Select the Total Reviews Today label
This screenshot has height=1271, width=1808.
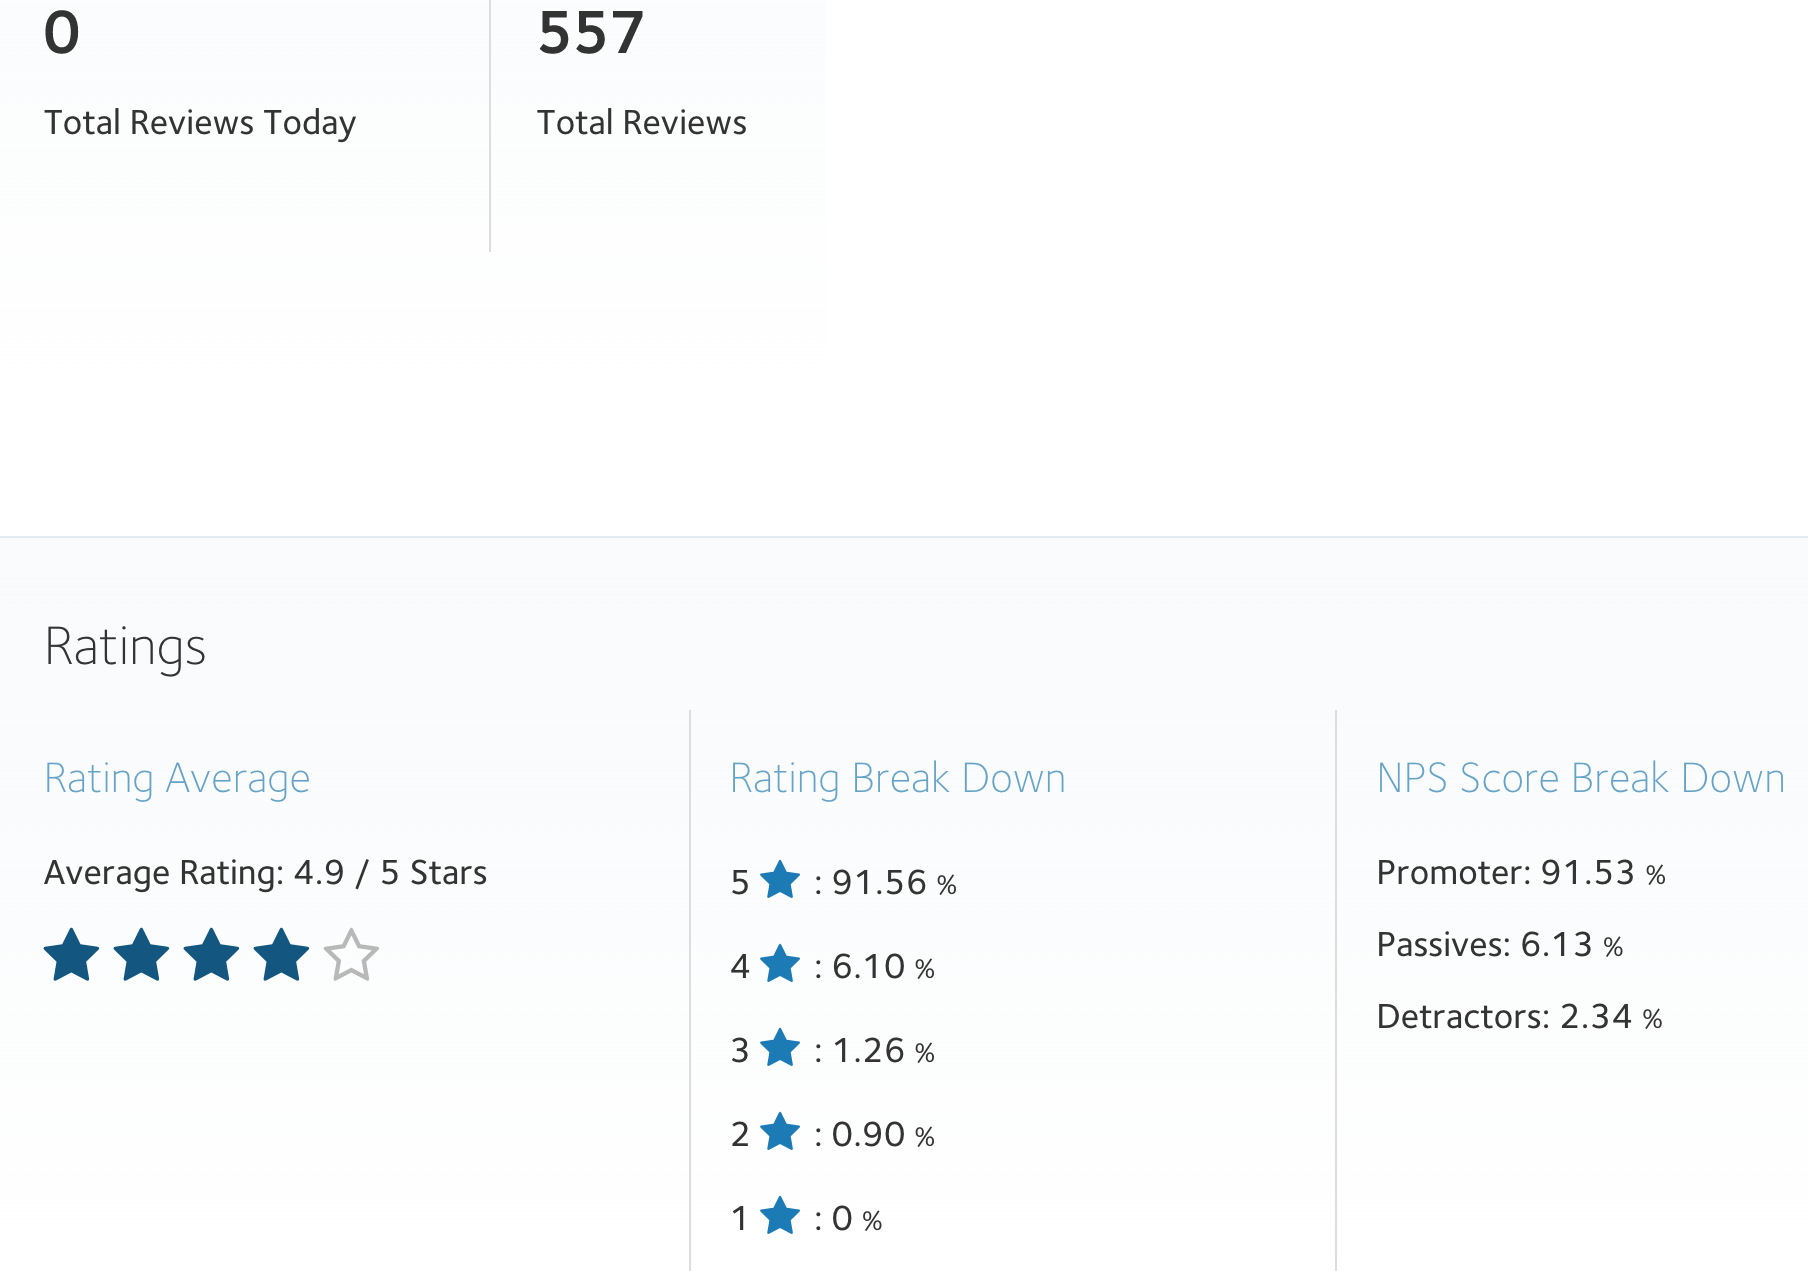(x=200, y=122)
